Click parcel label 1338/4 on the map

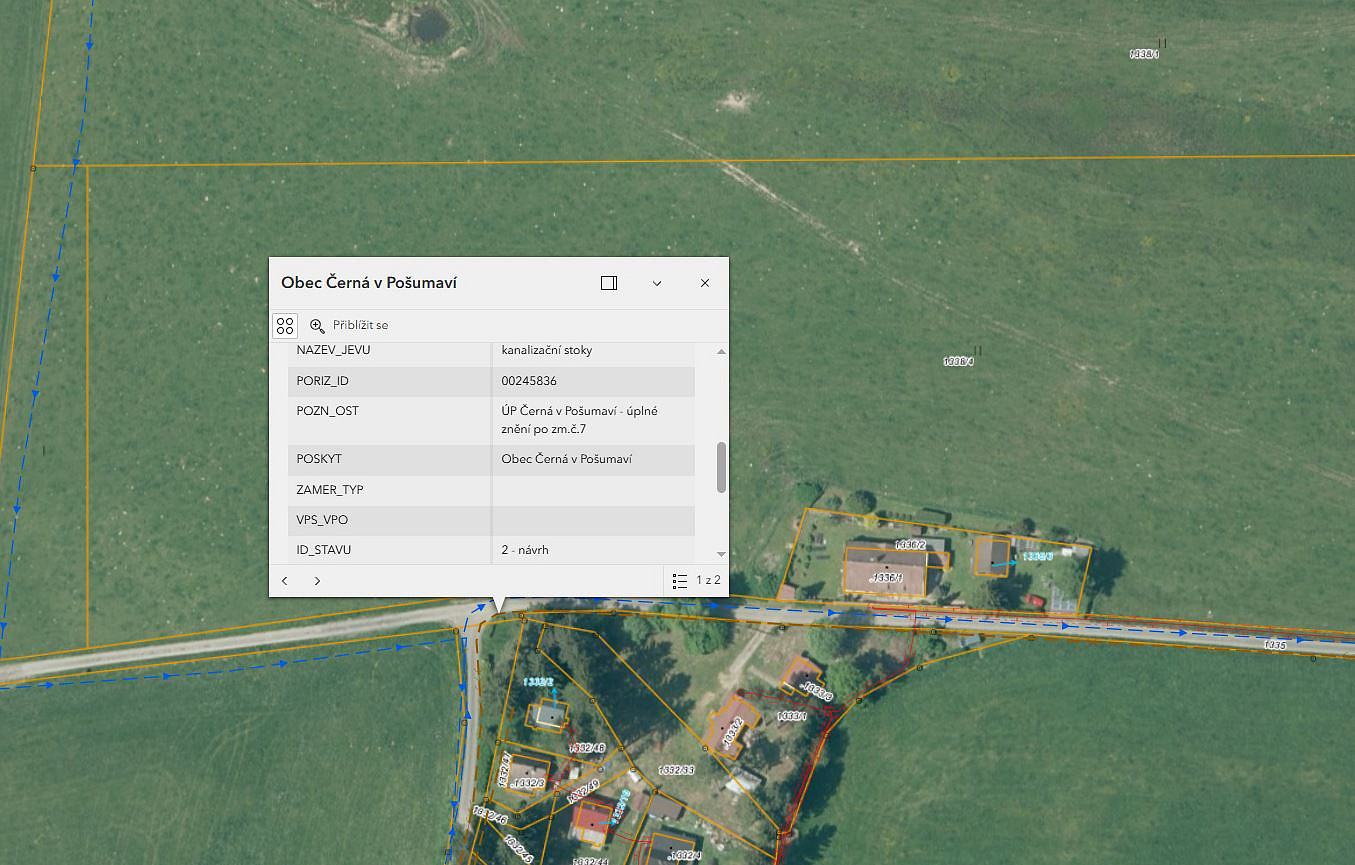(x=958, y=361)
